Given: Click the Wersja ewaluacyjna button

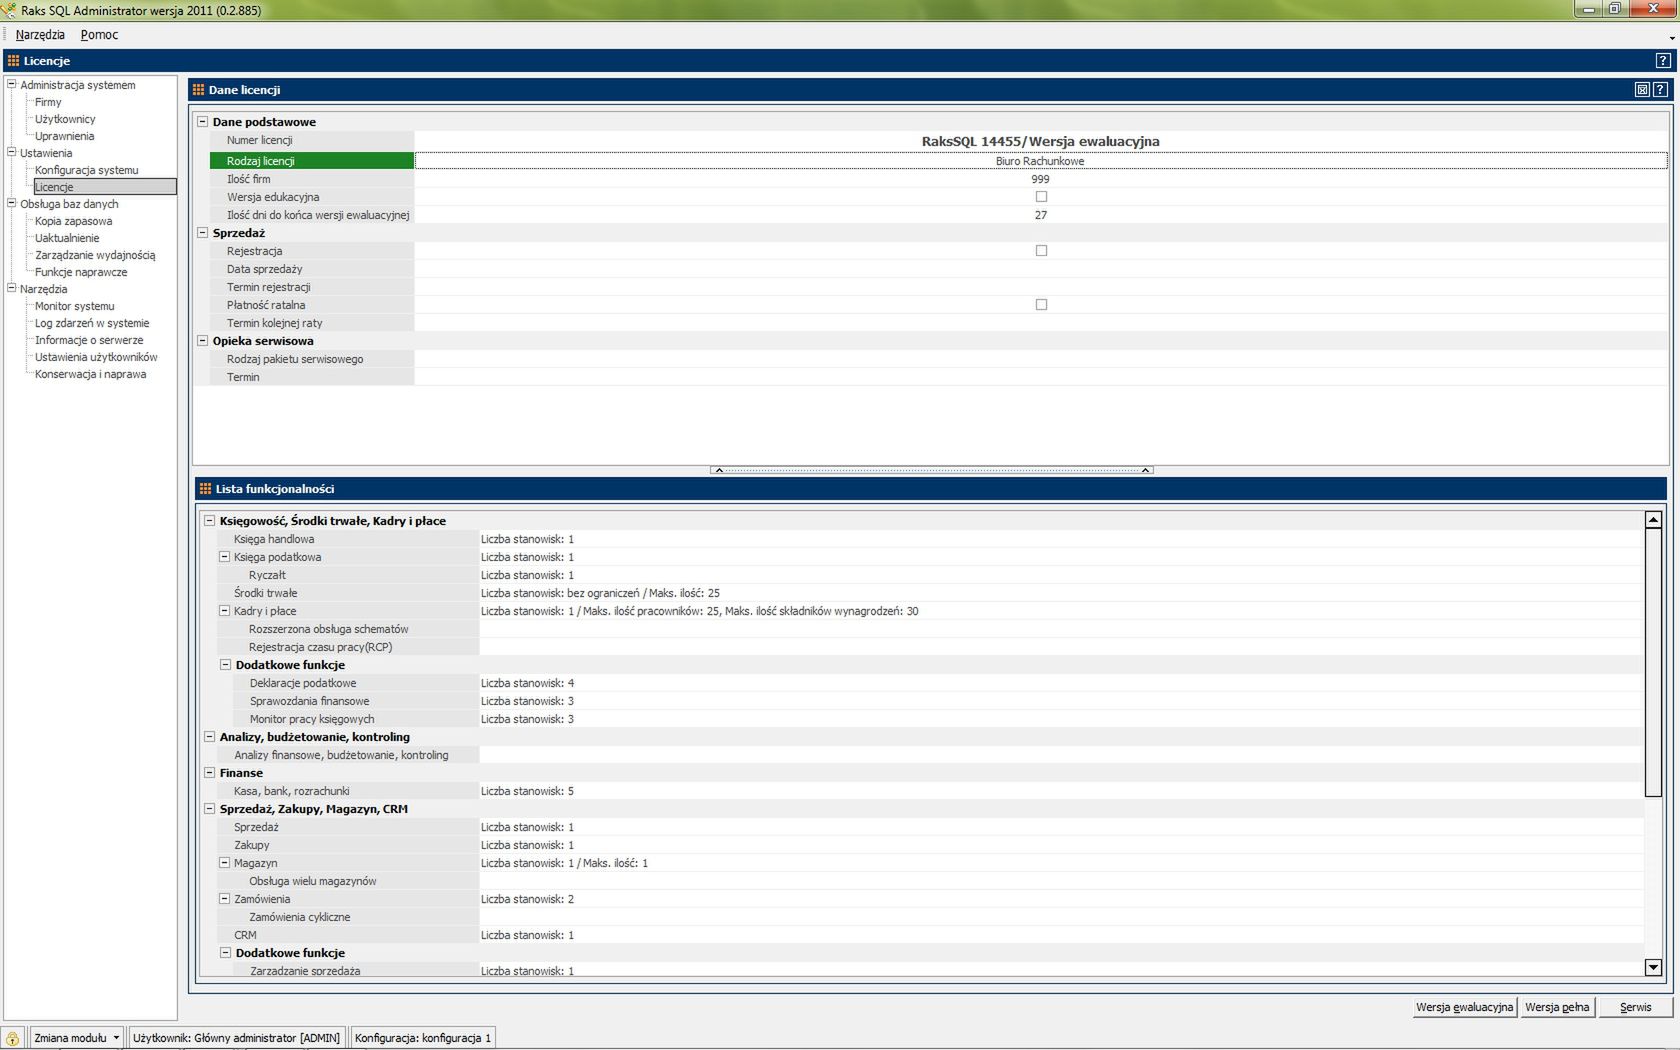Looking at the screenshot, I should (x=1464, y=1007).
